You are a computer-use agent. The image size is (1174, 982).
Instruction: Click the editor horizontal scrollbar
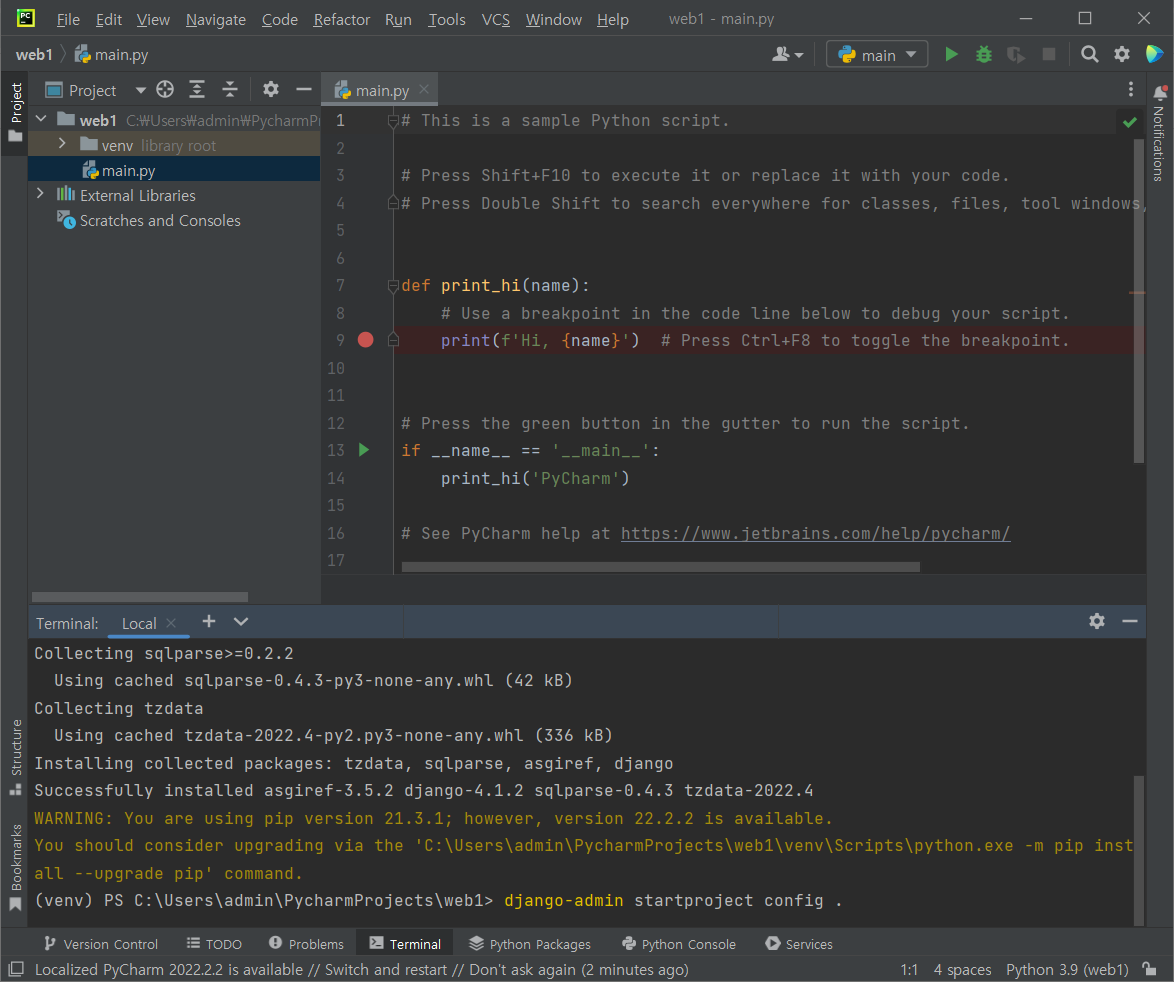(660, 567)
